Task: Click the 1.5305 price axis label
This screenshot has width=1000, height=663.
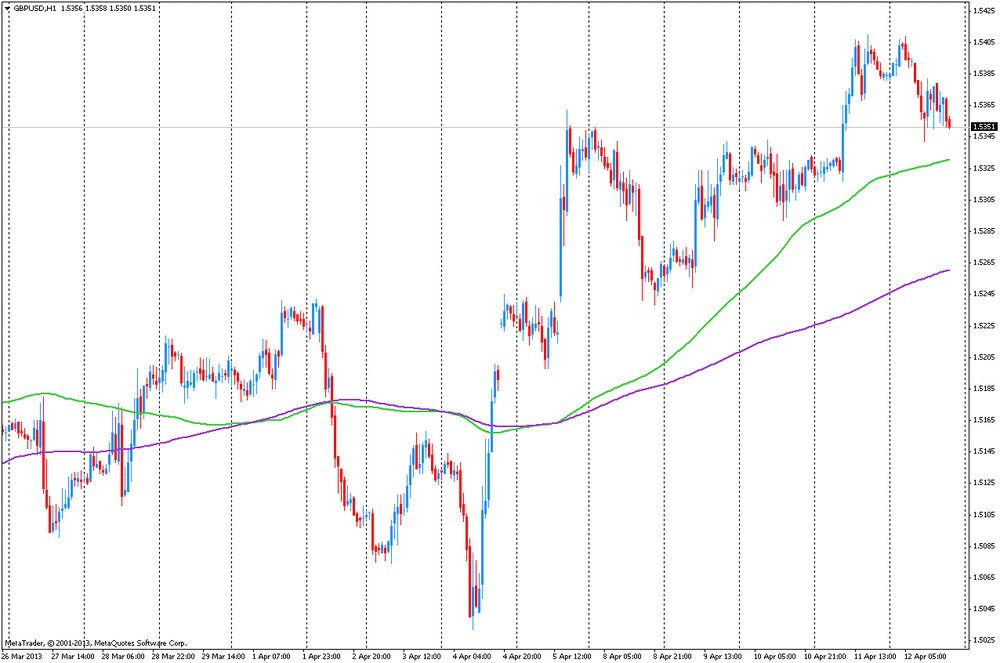Action: pos(985,200)
